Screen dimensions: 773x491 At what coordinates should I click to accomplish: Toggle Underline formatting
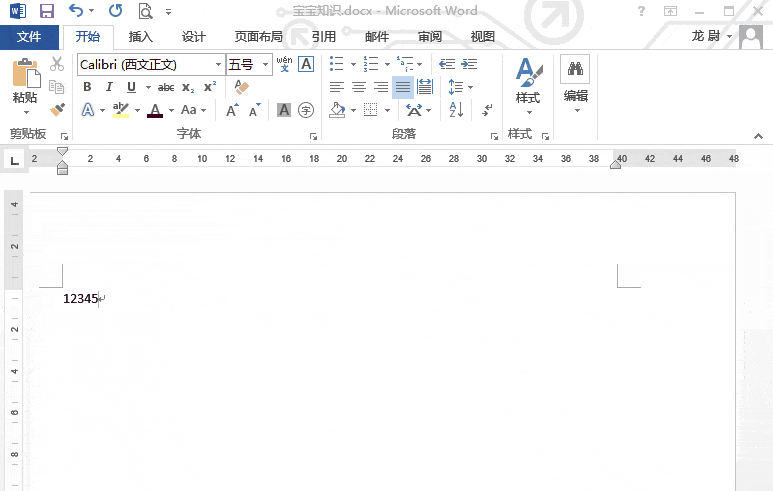point(131,87)
